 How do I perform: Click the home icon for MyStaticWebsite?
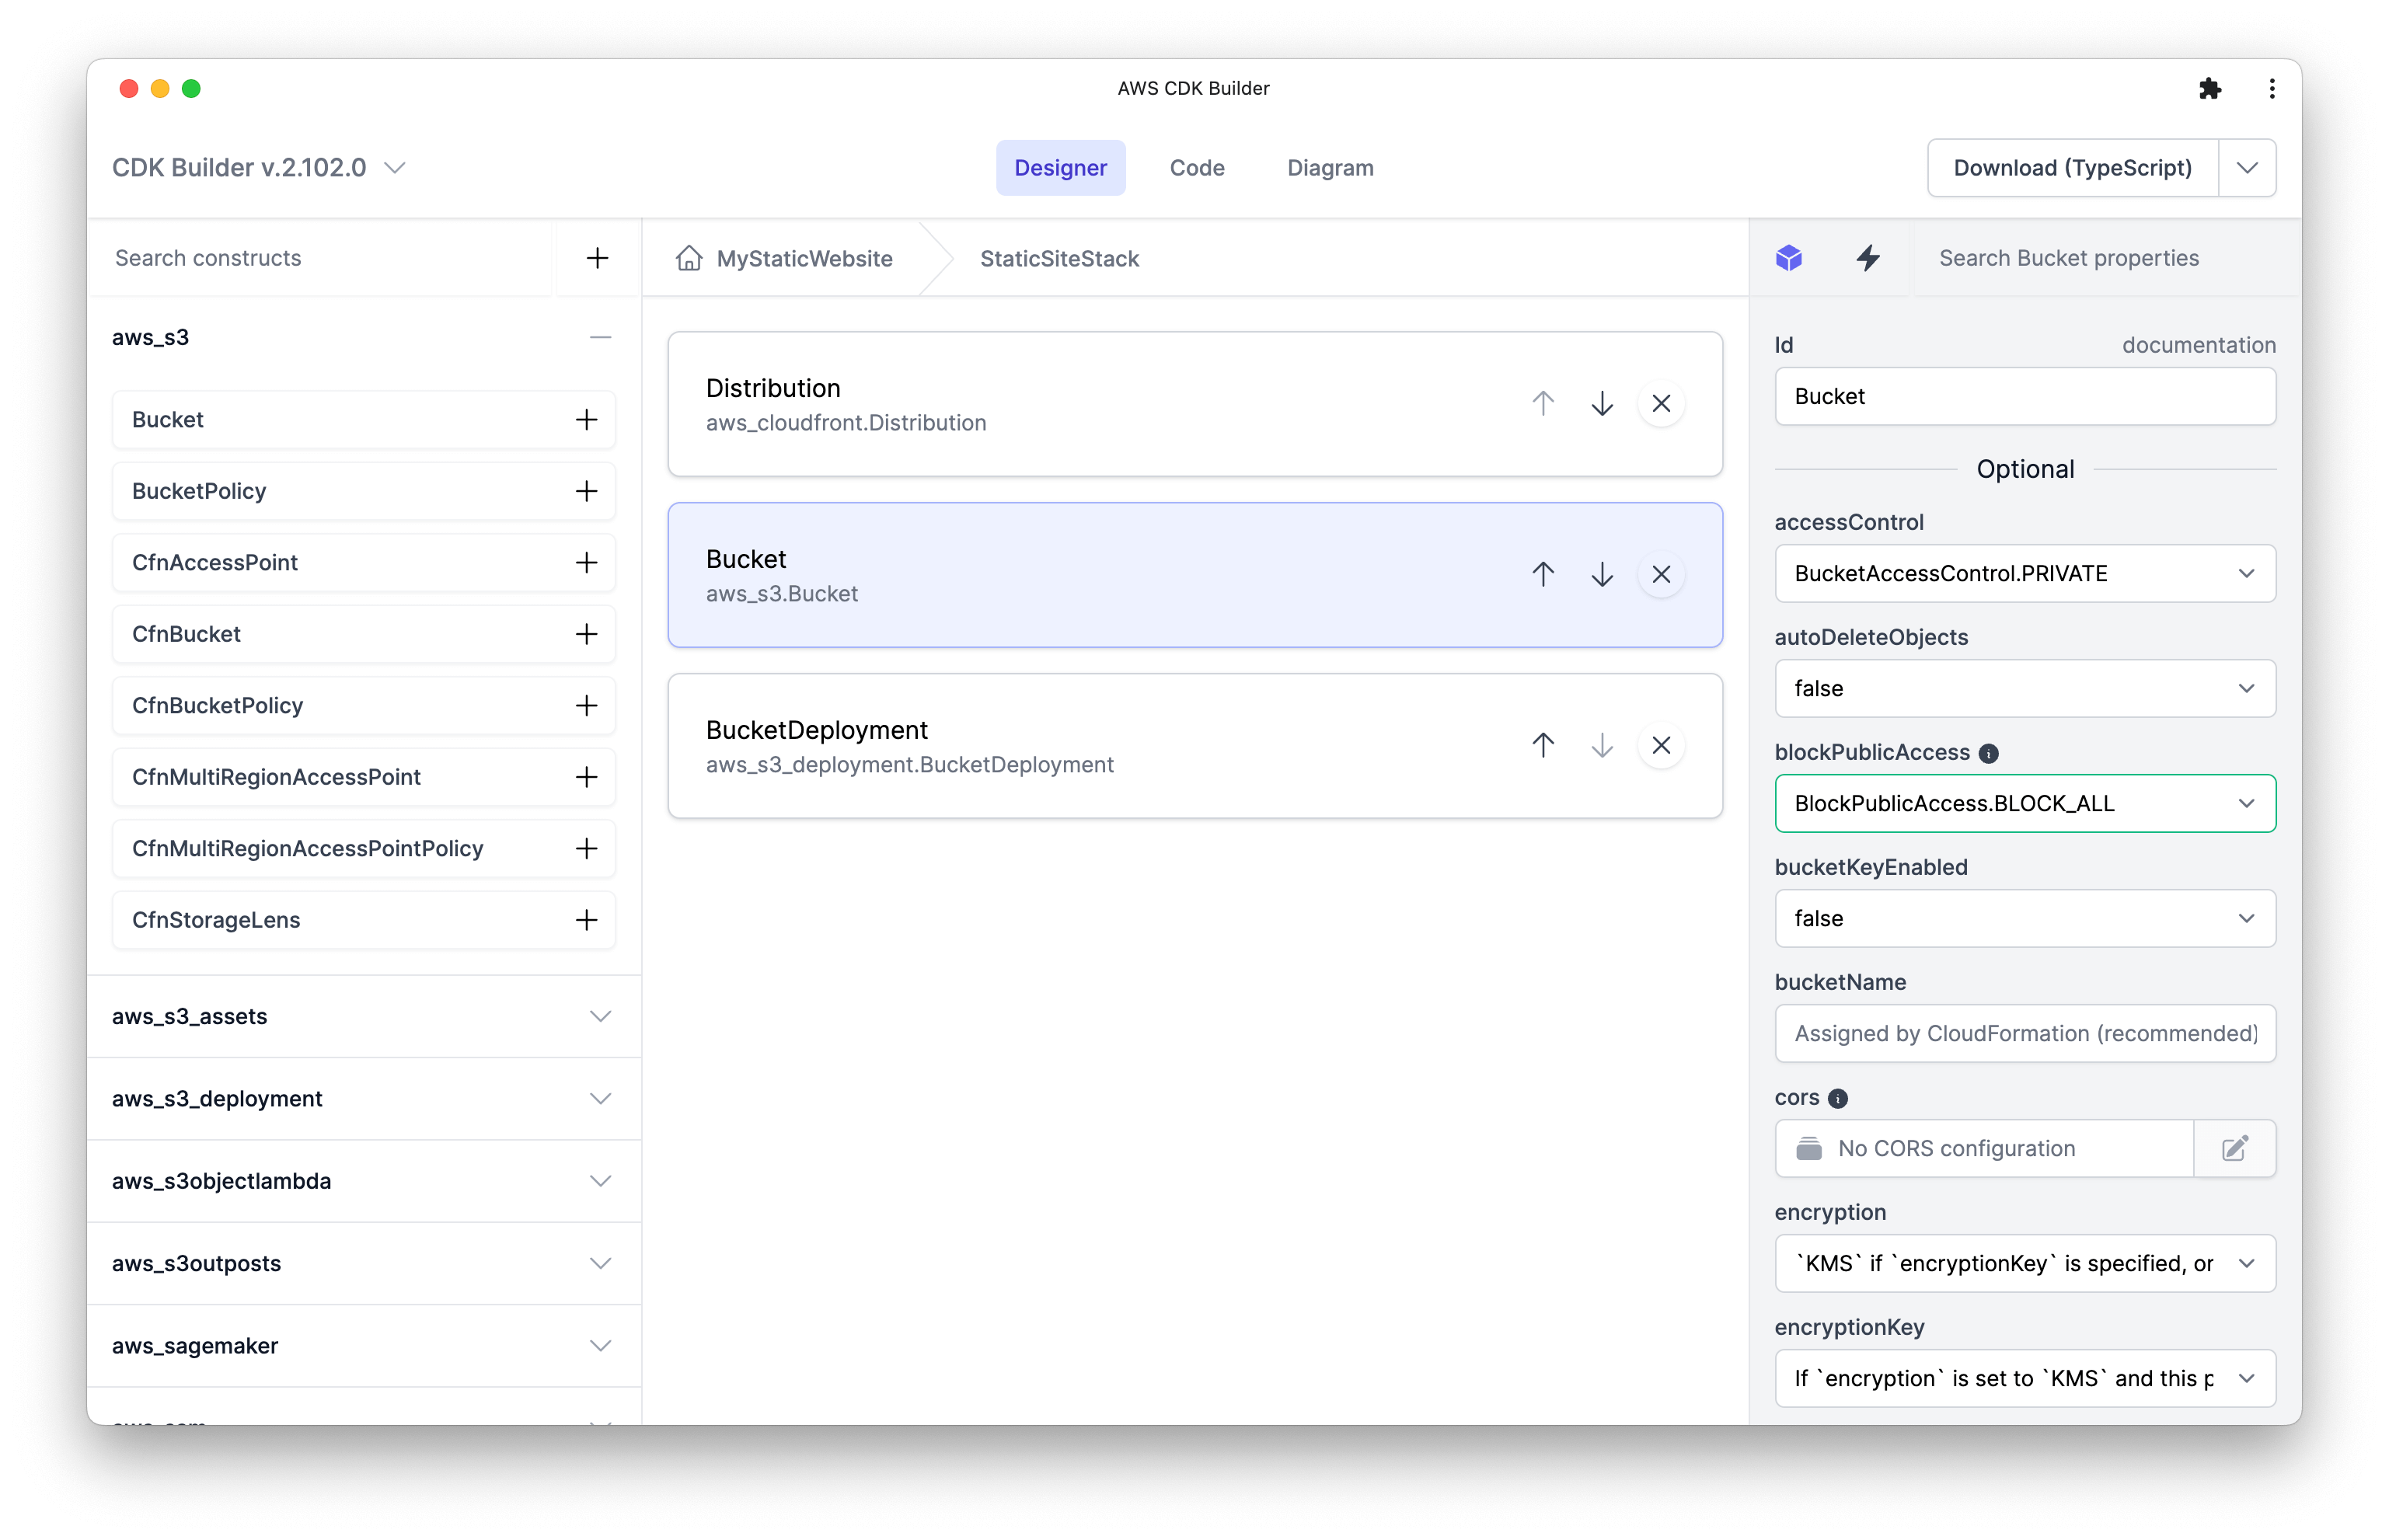tap(689, 258)
